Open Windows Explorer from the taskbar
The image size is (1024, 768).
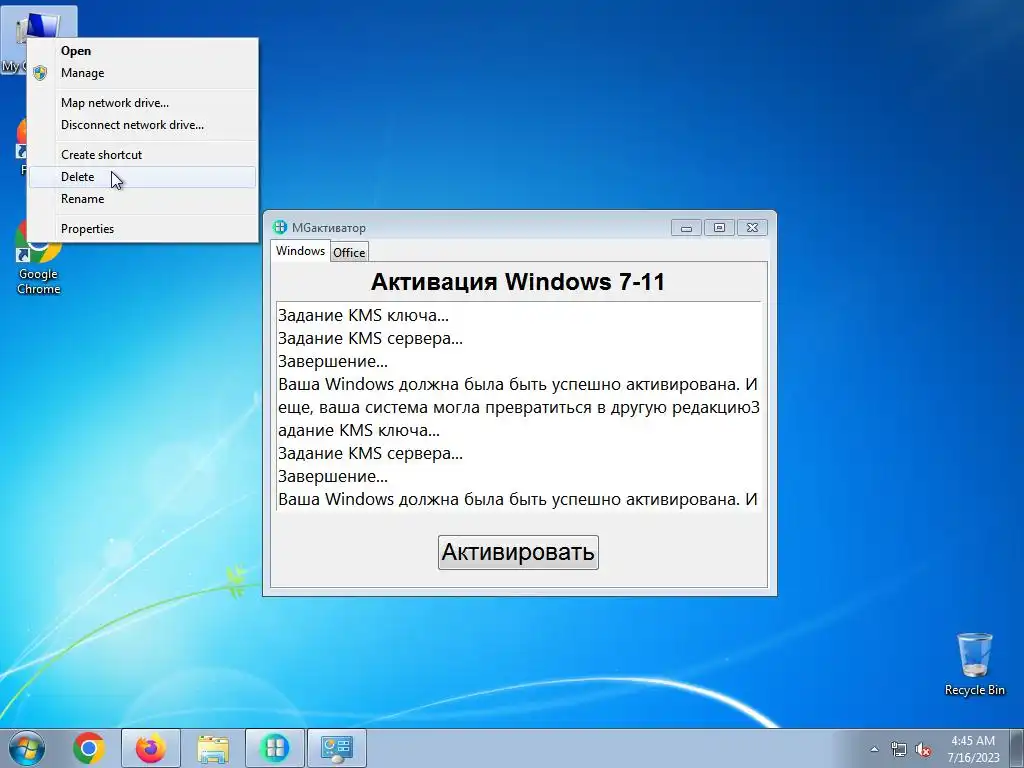pos(213,748)
